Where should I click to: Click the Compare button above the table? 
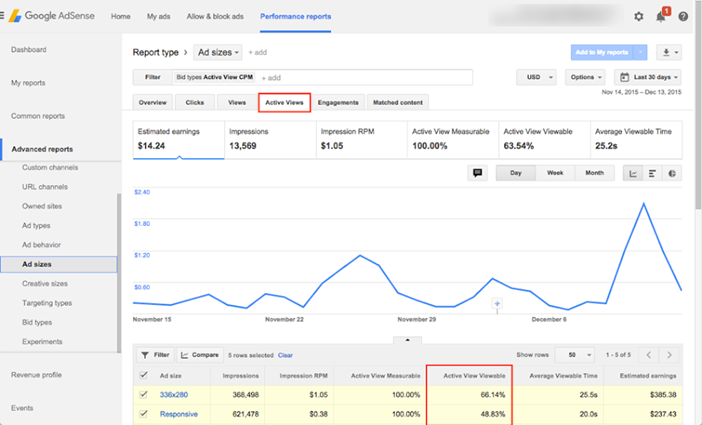pos(200,355)
